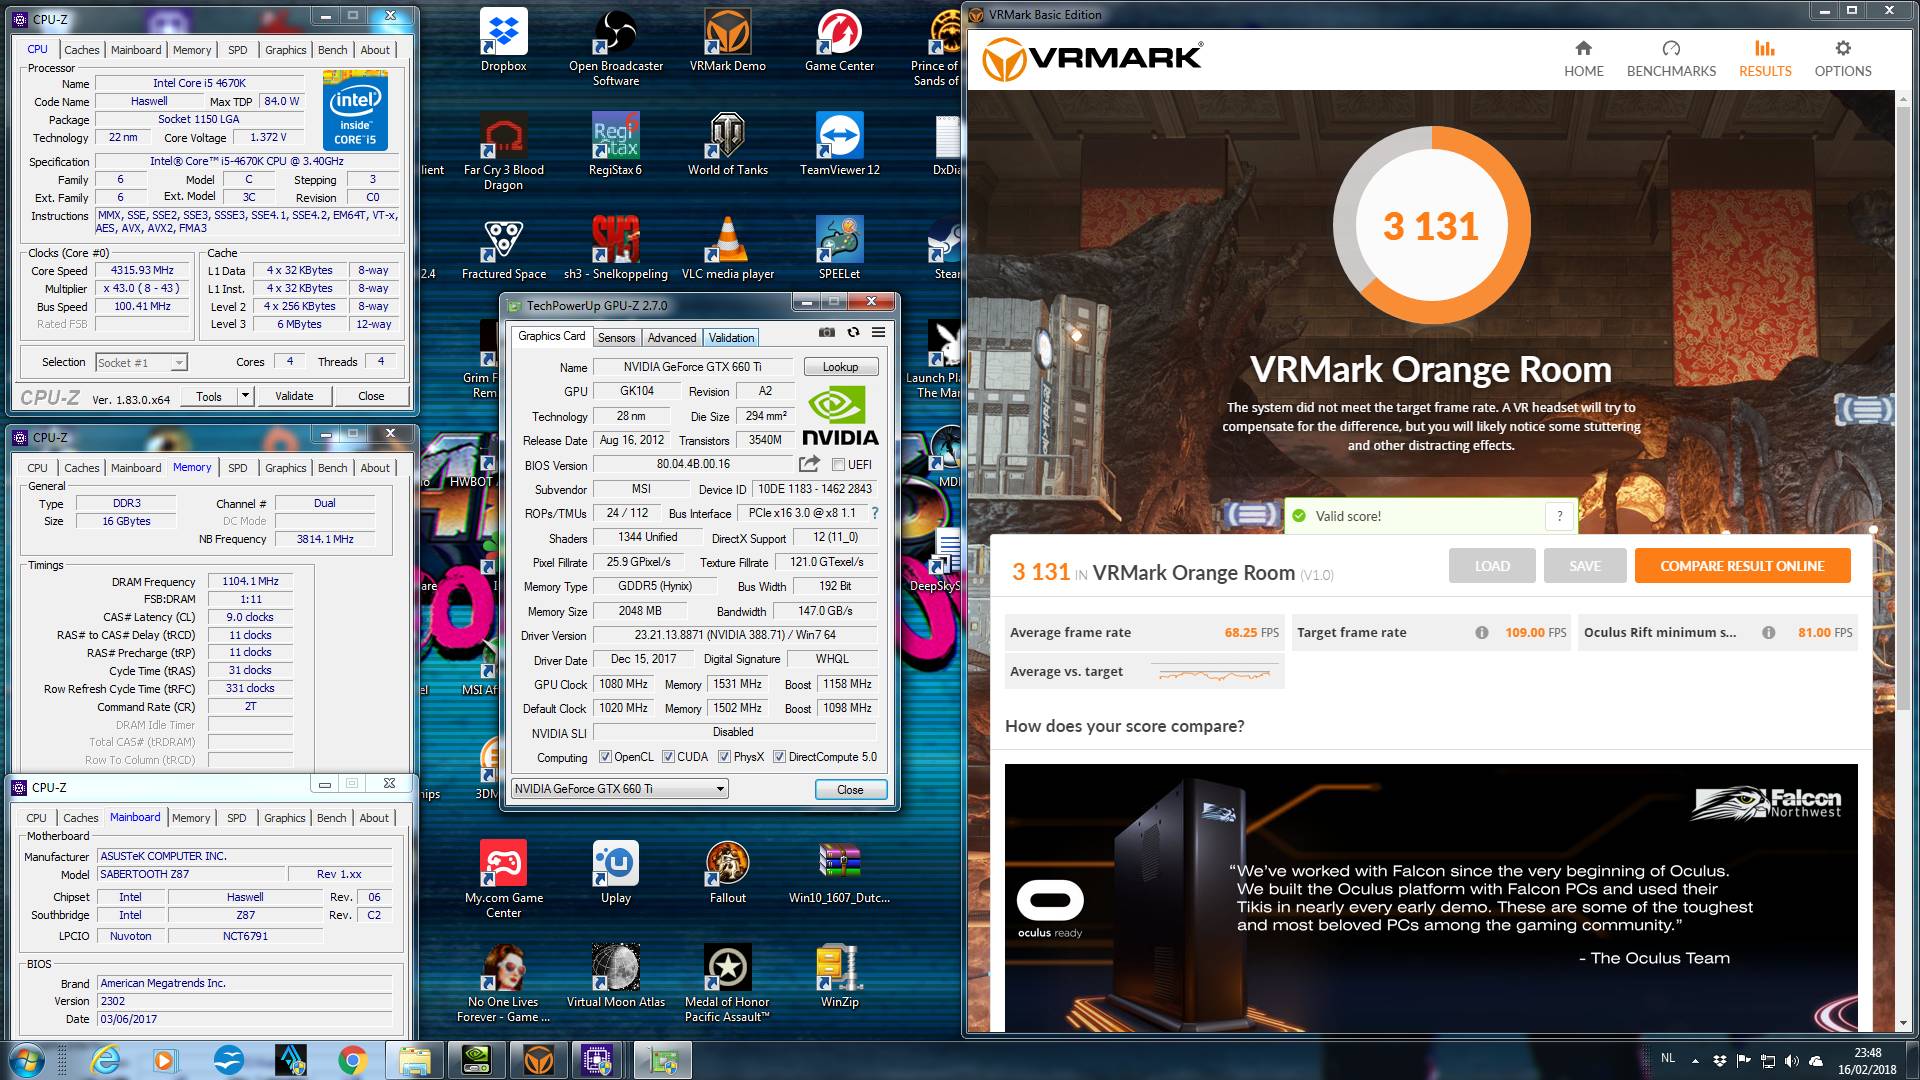Launch Far Cry 3 Blood Dragon shortcut

(x=503, y=152)
